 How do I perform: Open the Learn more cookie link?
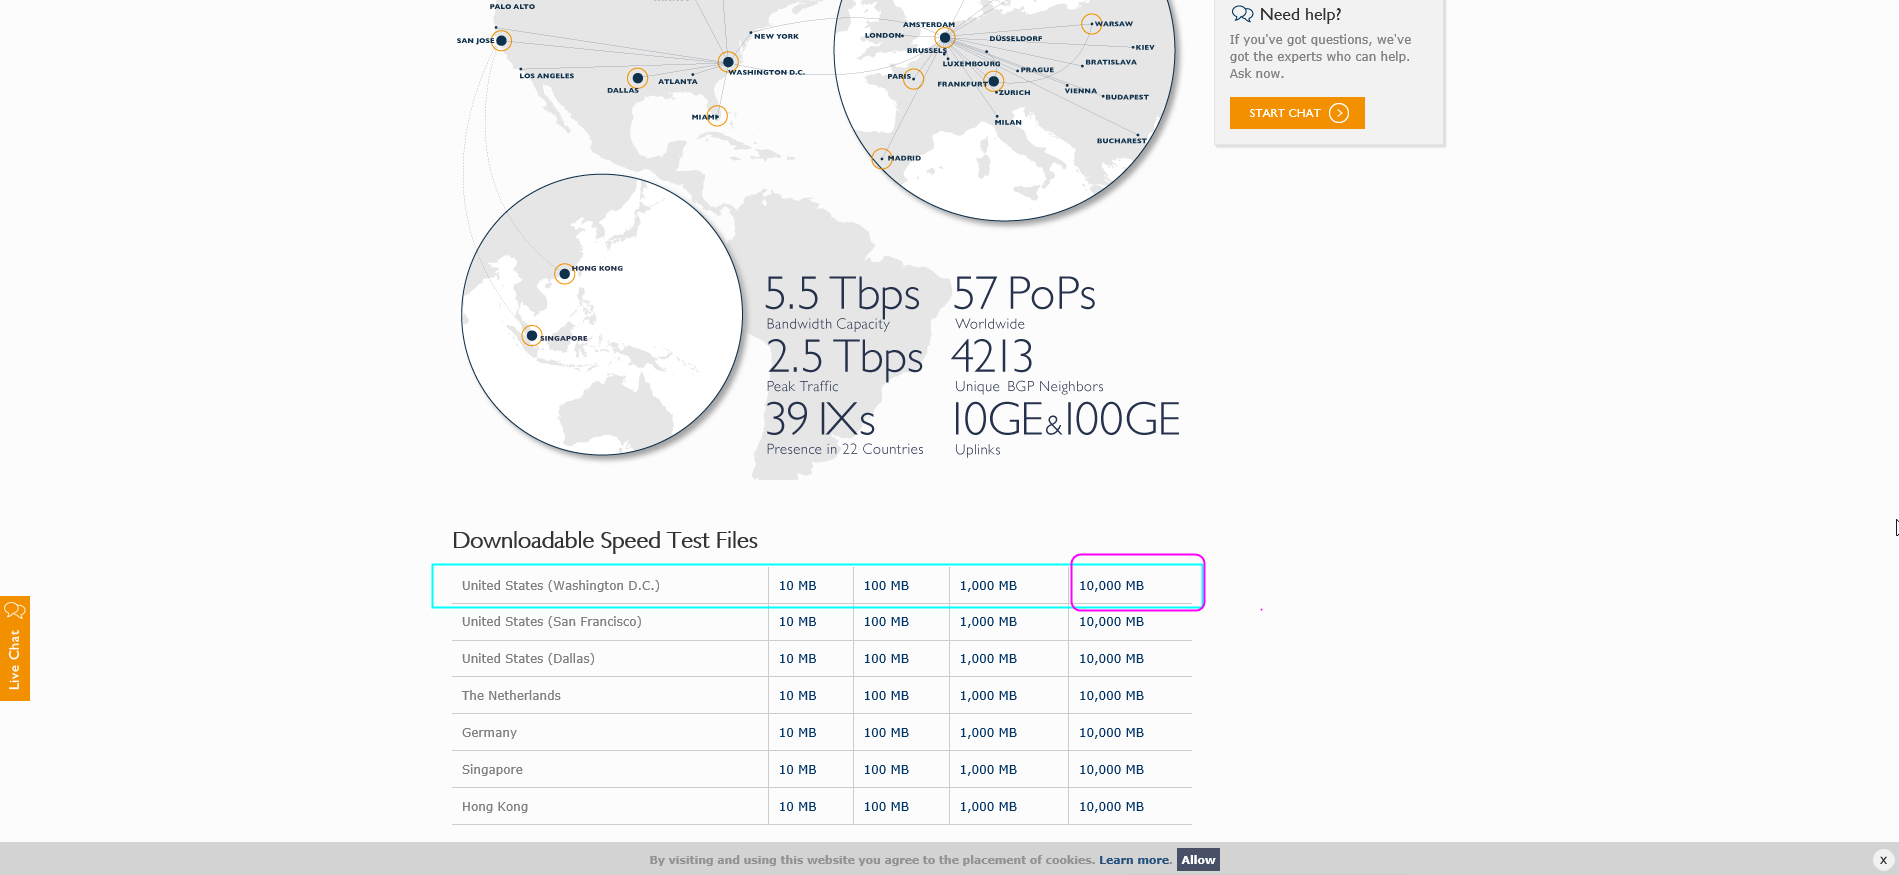pyautogui.click(x=1133, y=860)
